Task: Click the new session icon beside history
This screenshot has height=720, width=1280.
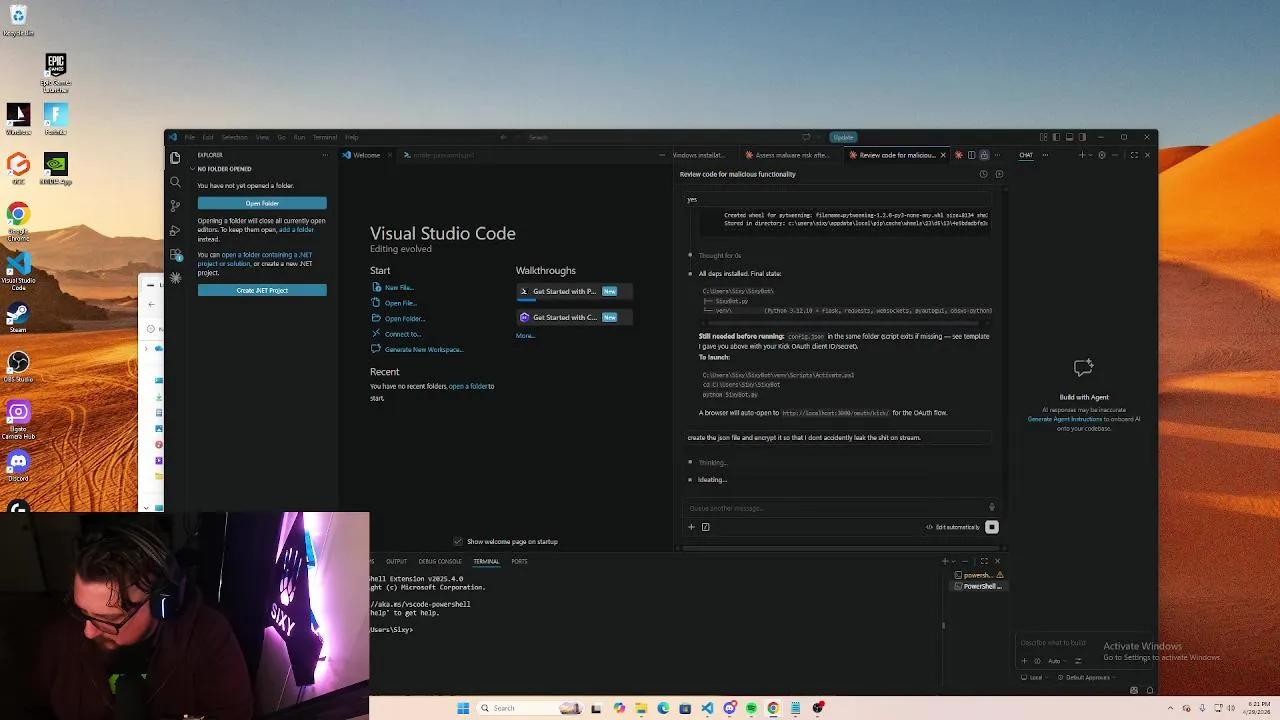Action: coord(999,174)
